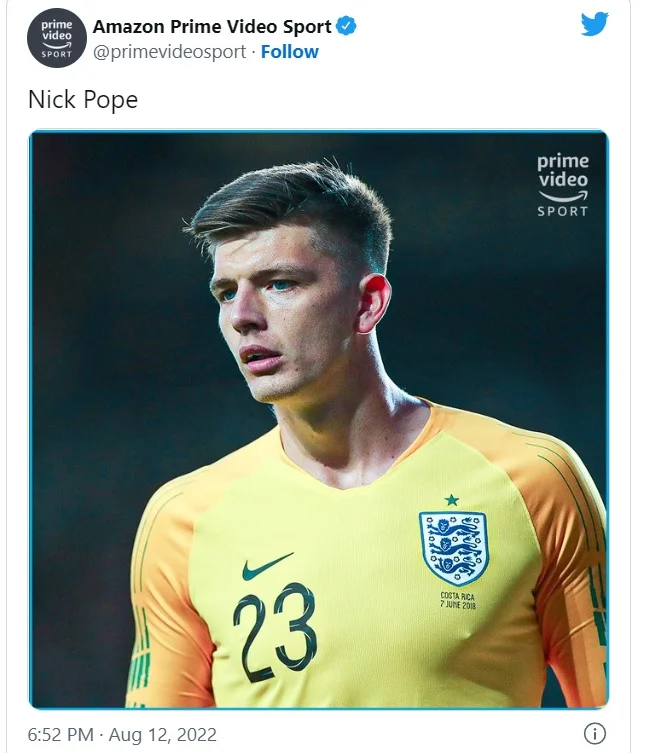Click the number 23 on the jersey
The image size is (649, 753).
pos(274,630)
